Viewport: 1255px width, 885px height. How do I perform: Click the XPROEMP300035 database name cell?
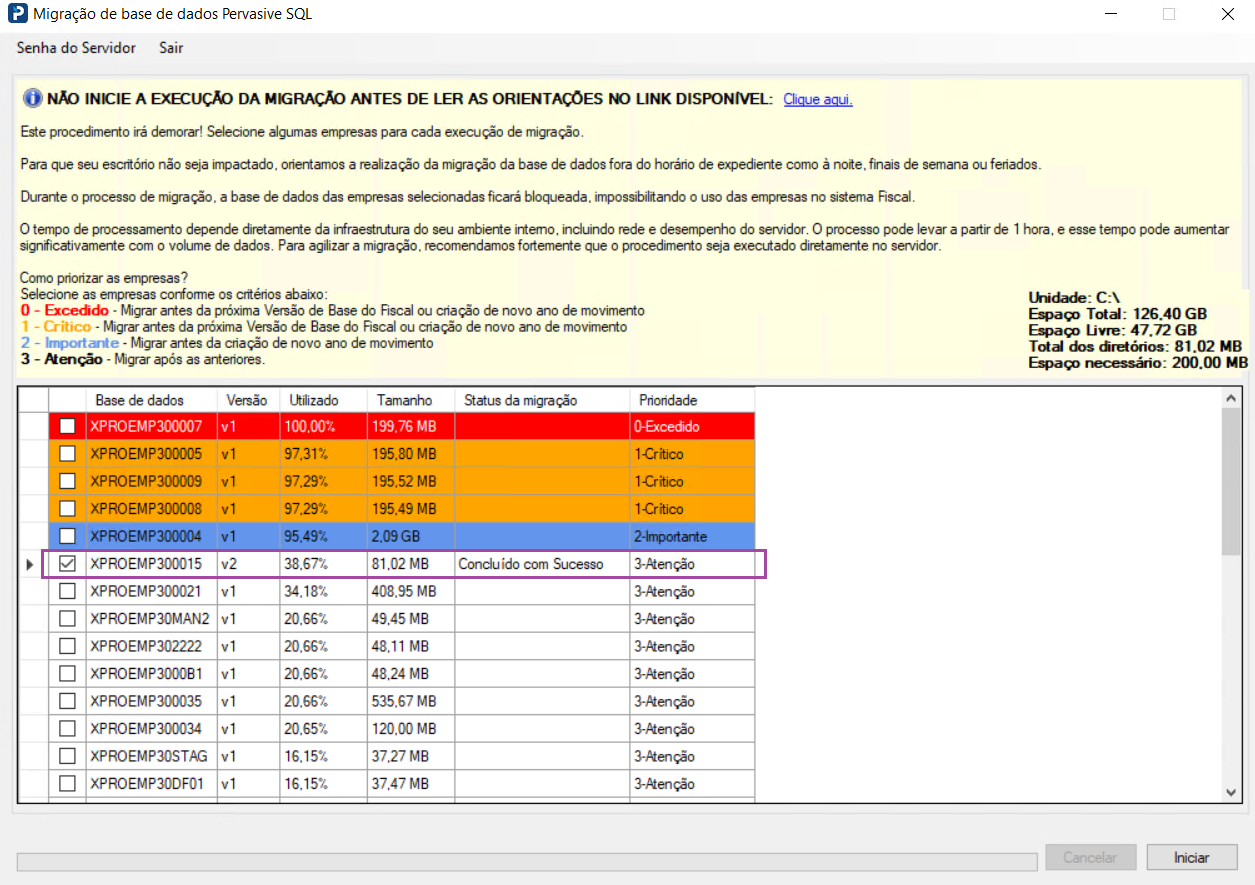coord(151,701)
